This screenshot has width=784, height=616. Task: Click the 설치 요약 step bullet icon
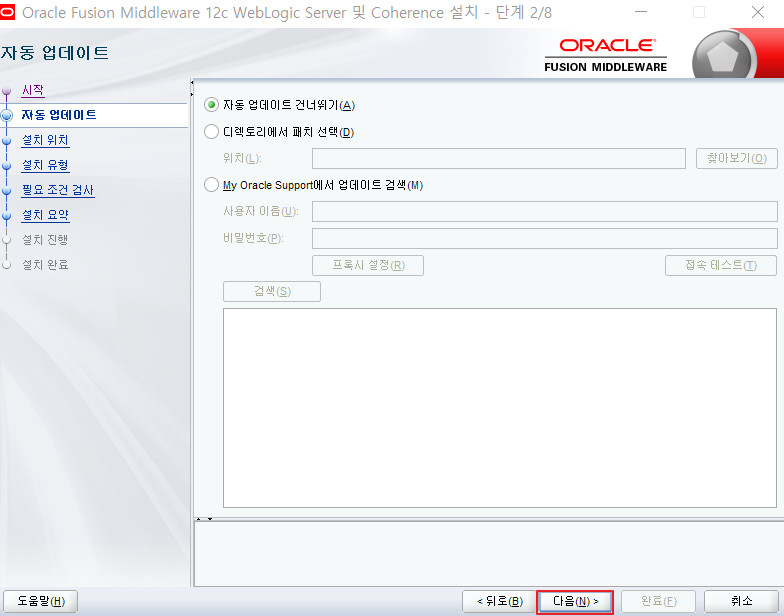6,216
